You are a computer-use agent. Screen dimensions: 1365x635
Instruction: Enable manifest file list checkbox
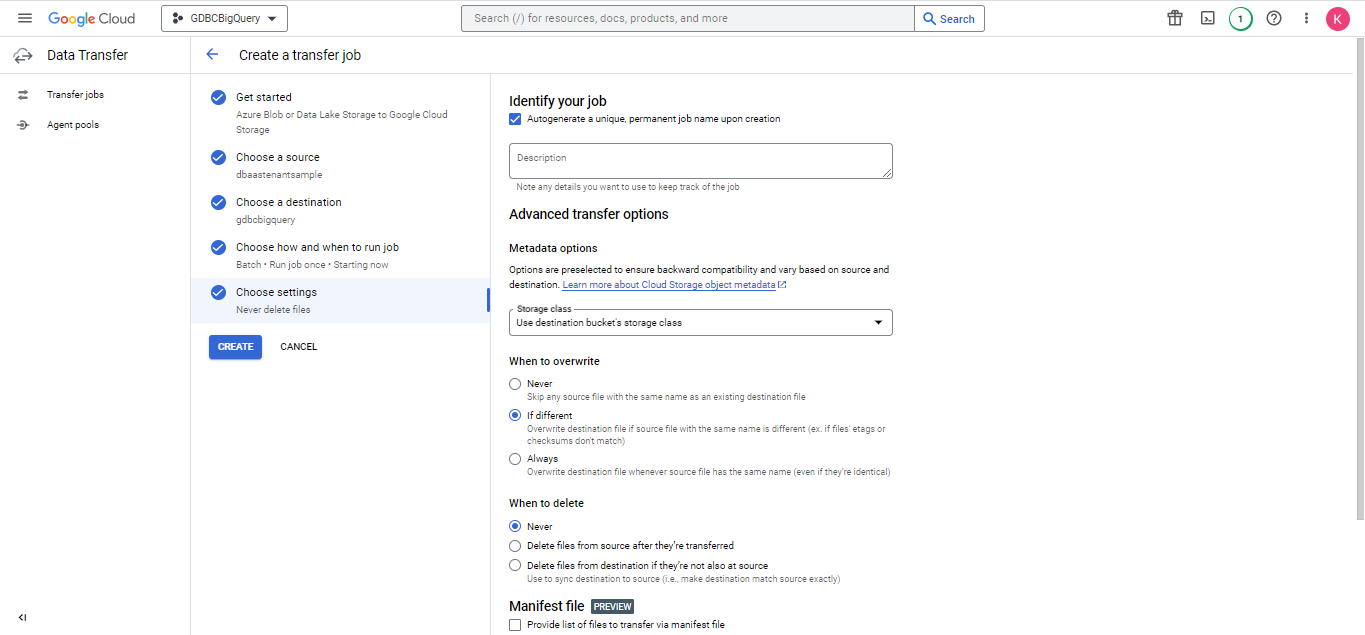[515, 625]
